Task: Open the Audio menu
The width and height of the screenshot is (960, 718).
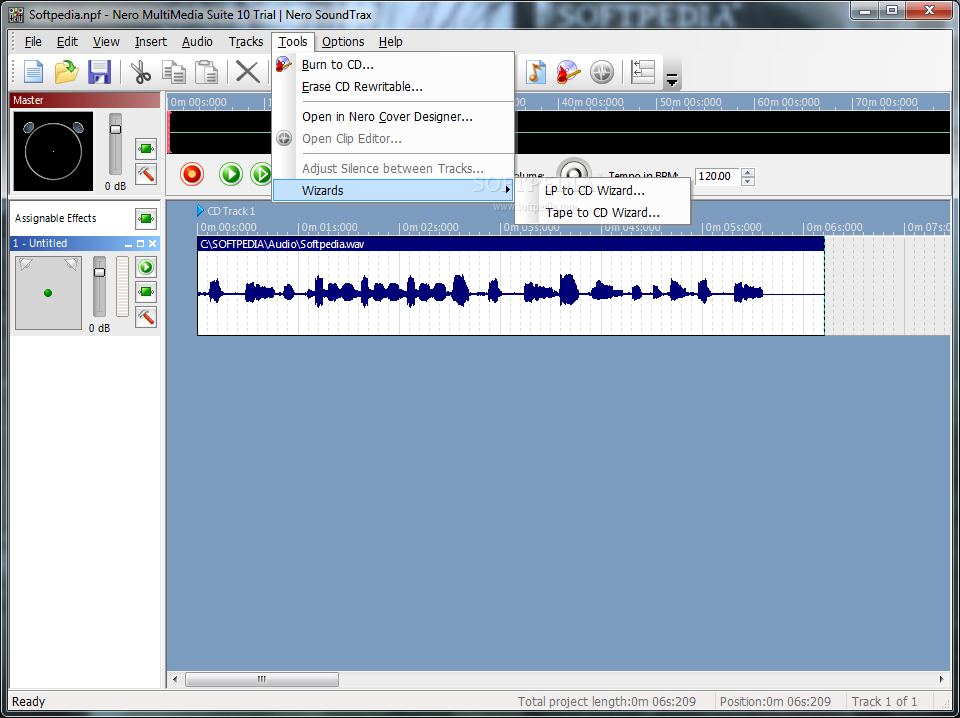Action: pos(197,42)
